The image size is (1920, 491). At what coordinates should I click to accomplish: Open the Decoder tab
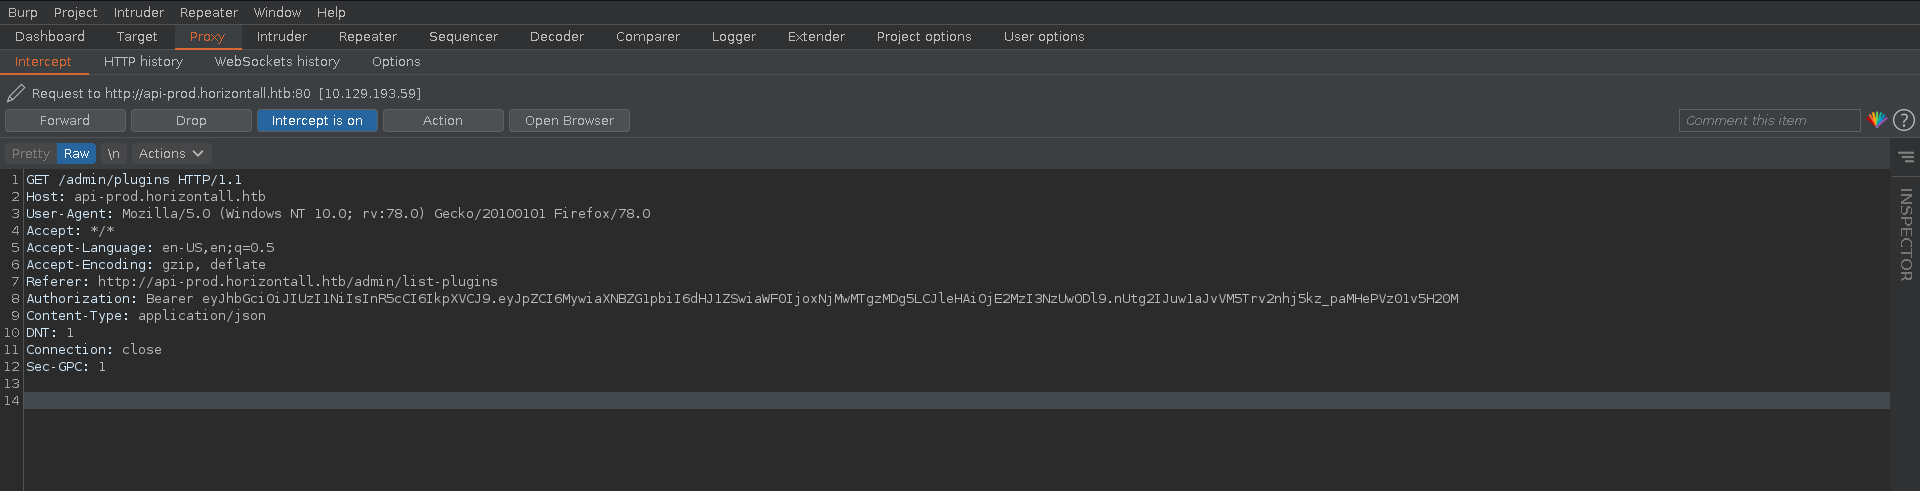tap(556, 36)
